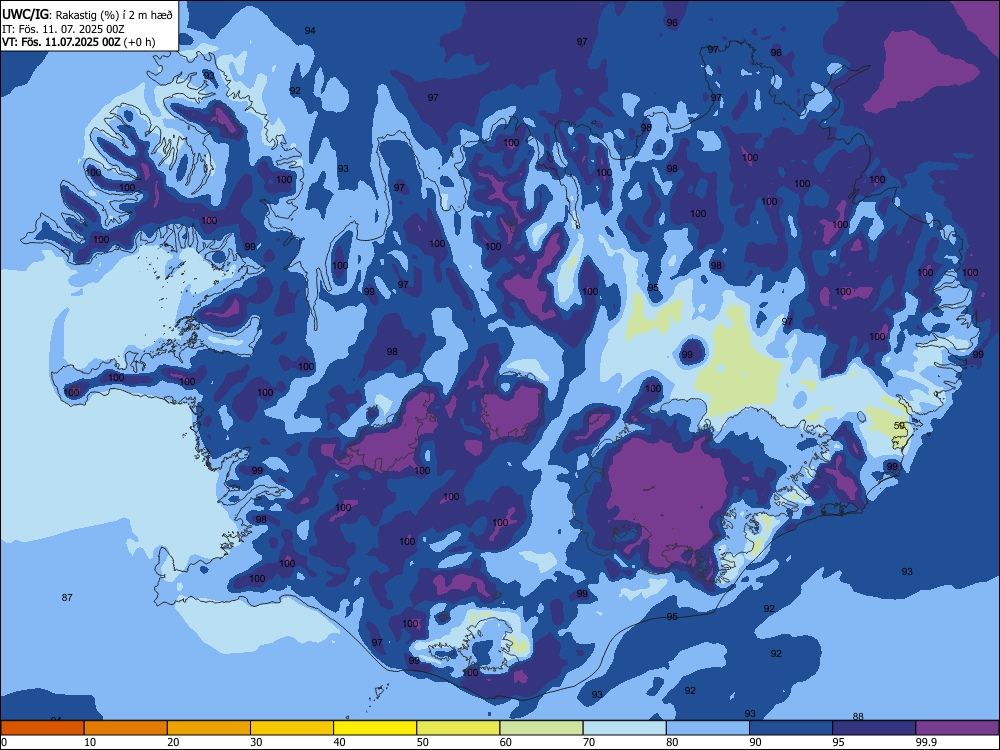Click the '10' legend scale label
This screenshot has width=1000, height=750.
point(90,742)
